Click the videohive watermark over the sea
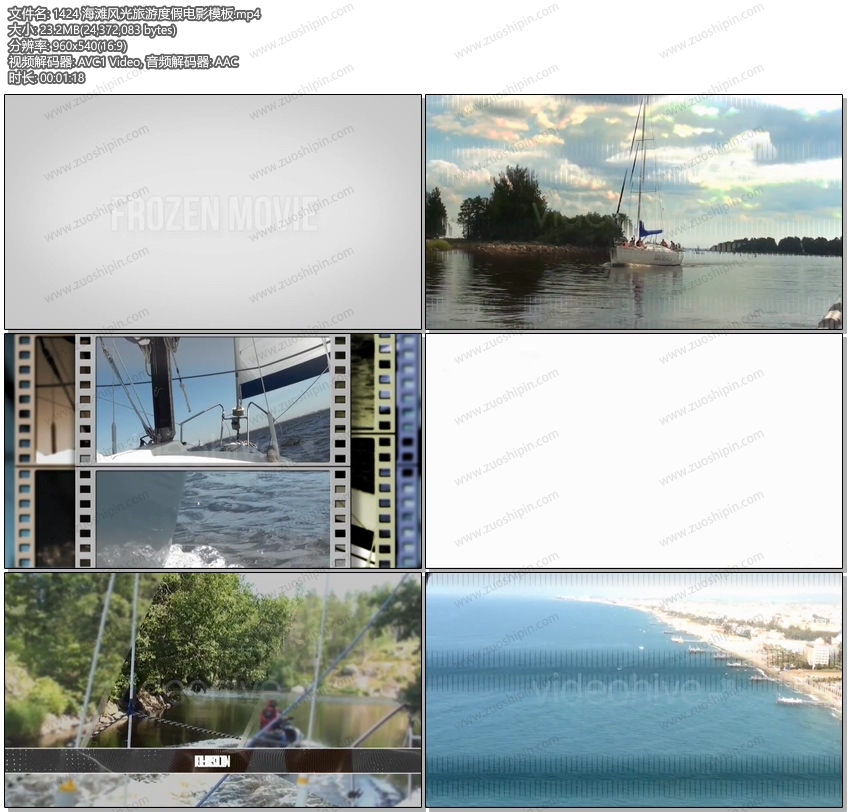Screen dimensions: 848x812 click(614, 688)
